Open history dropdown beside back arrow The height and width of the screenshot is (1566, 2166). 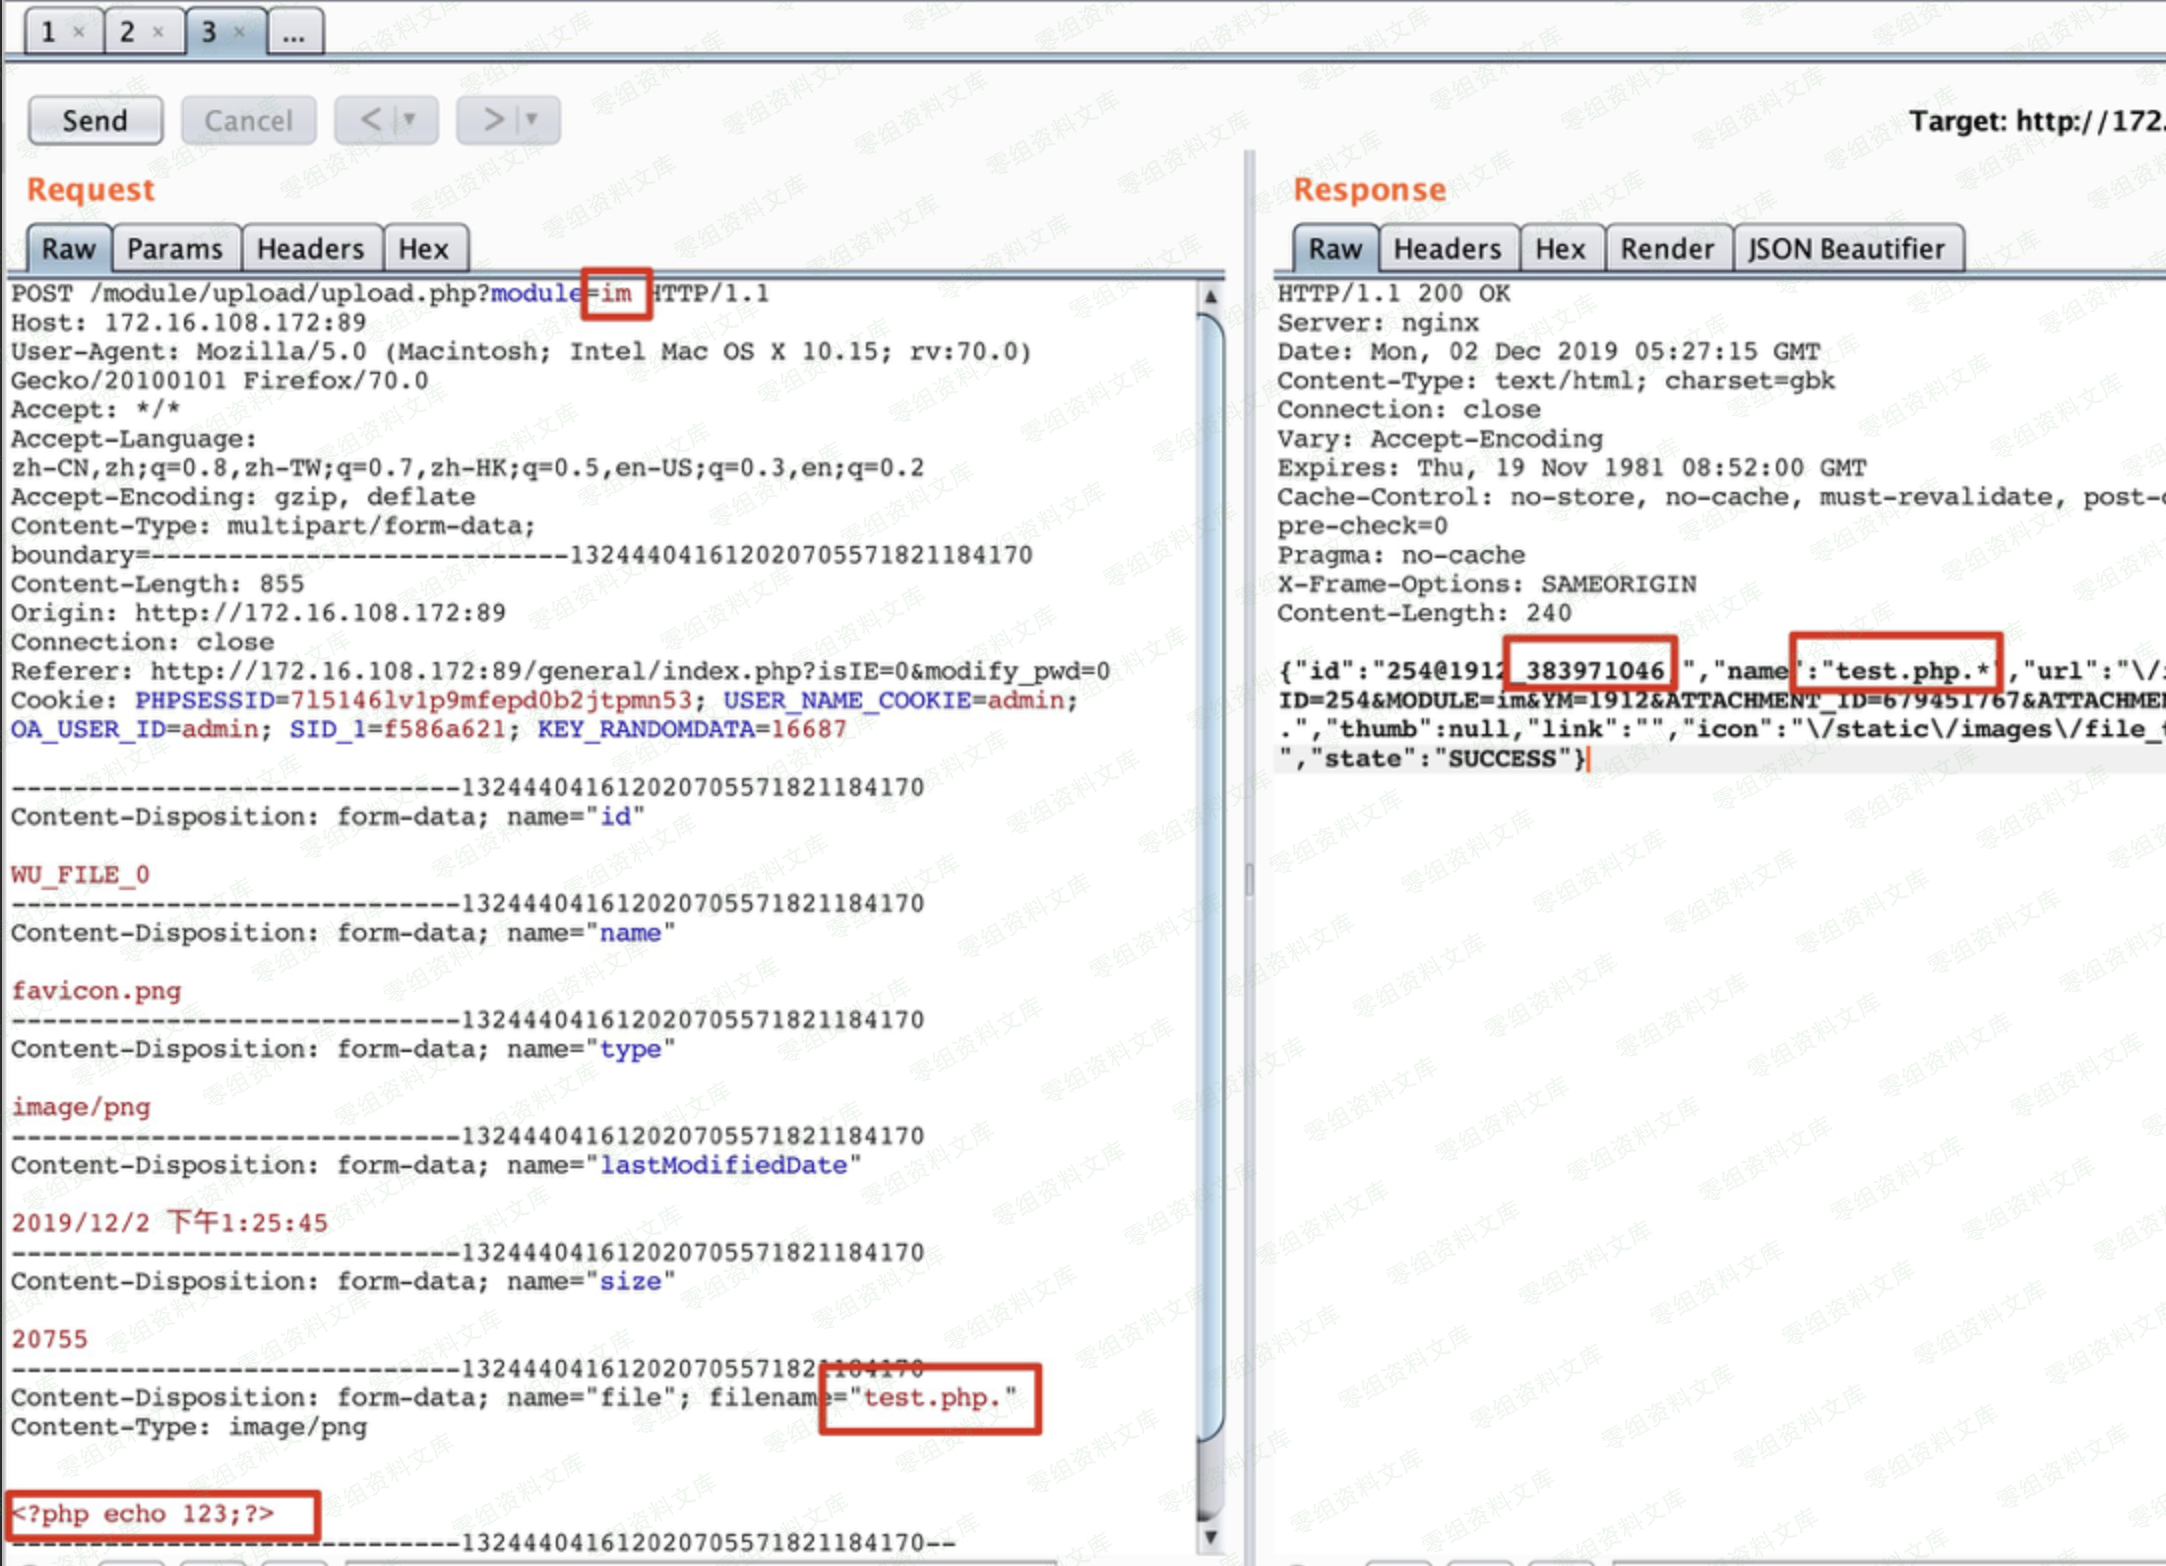(410, 120)
